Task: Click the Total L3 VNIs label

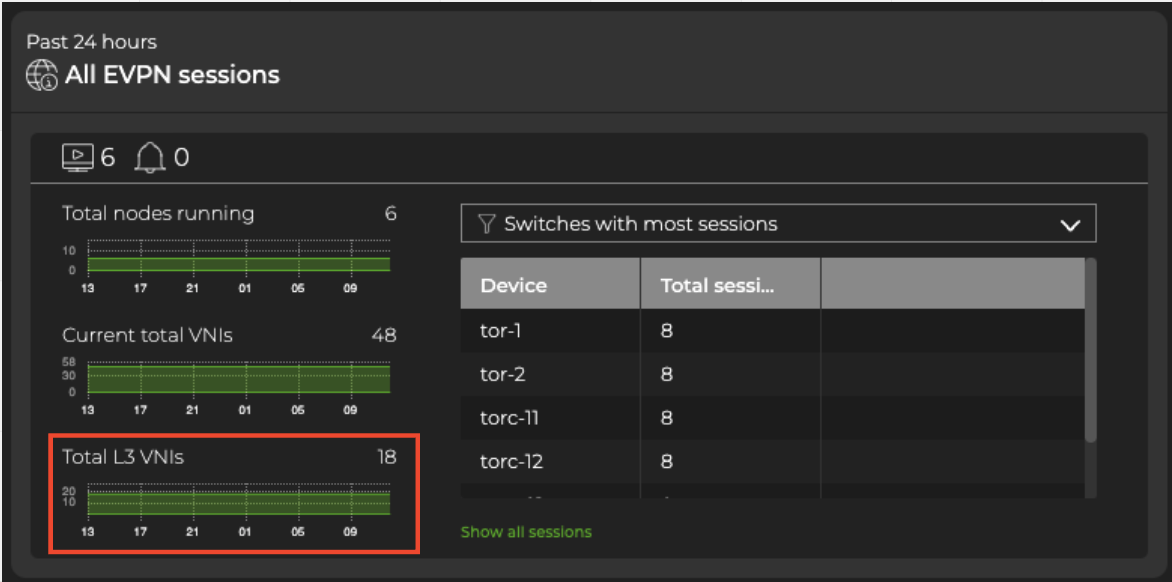Action: point(123,457)
